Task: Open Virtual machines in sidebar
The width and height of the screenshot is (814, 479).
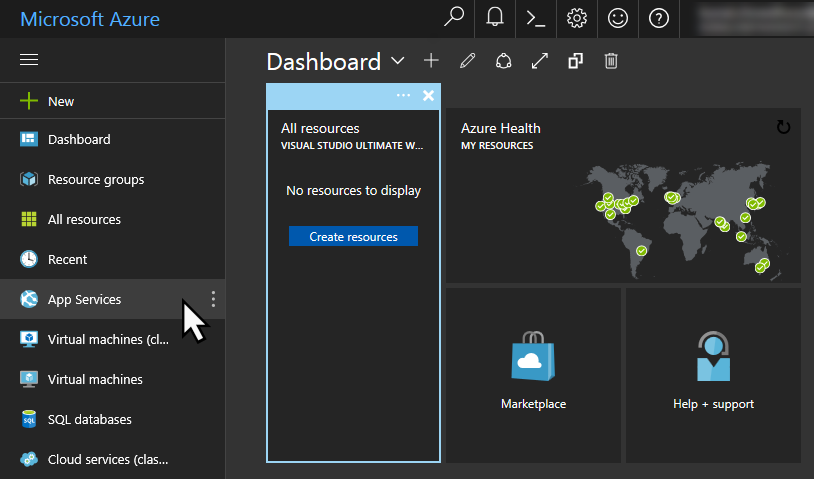Action: (113, 379)
